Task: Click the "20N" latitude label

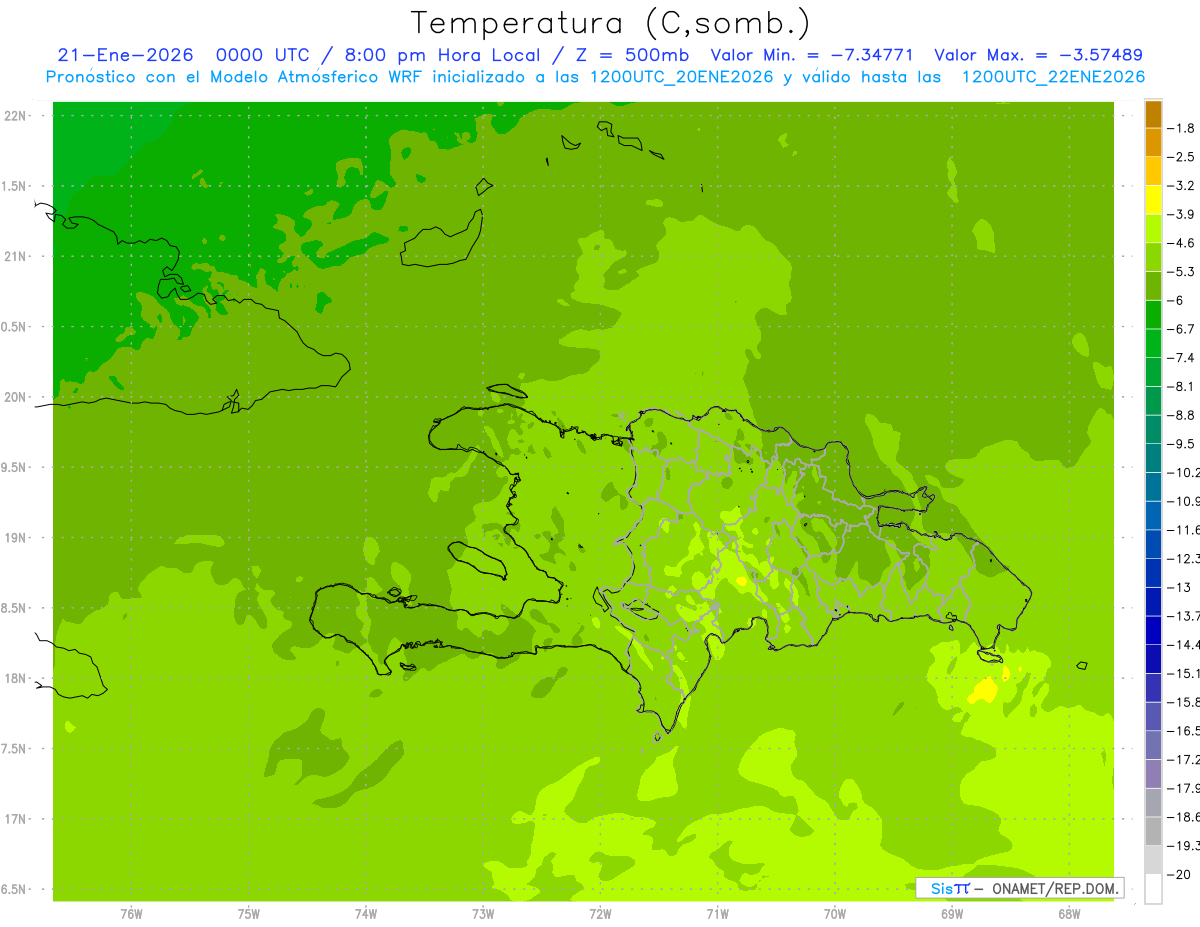Action: [x=15, y=397]
